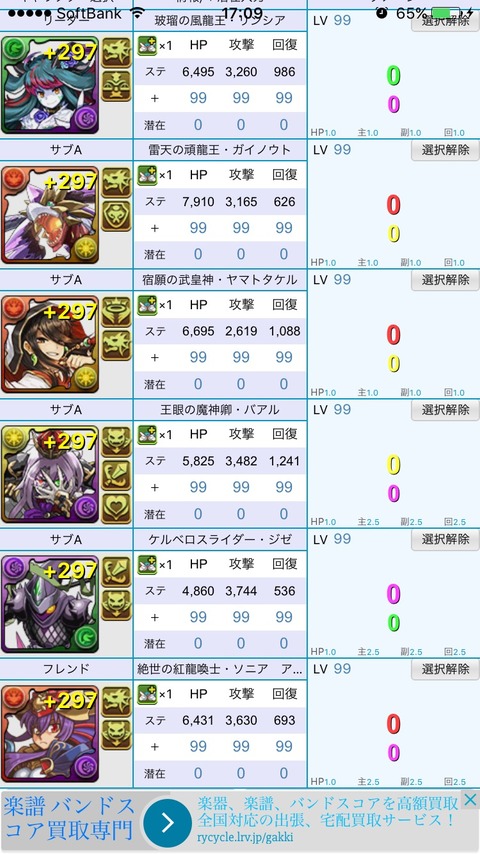This screenshot has height=854, width=480.
Task: Change the LV 99 value for ヤマトタケル
Action: [342, 280]
